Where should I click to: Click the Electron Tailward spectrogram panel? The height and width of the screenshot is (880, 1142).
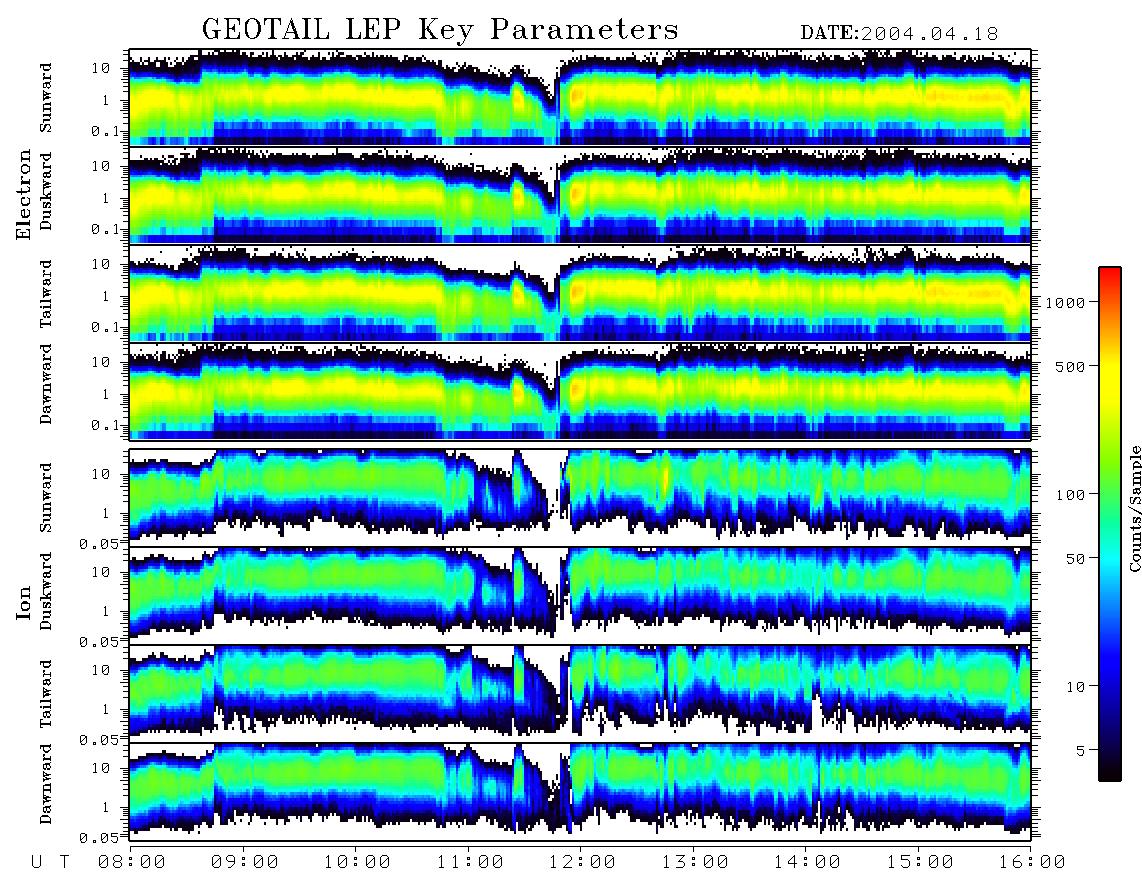[x=580, y=293]
